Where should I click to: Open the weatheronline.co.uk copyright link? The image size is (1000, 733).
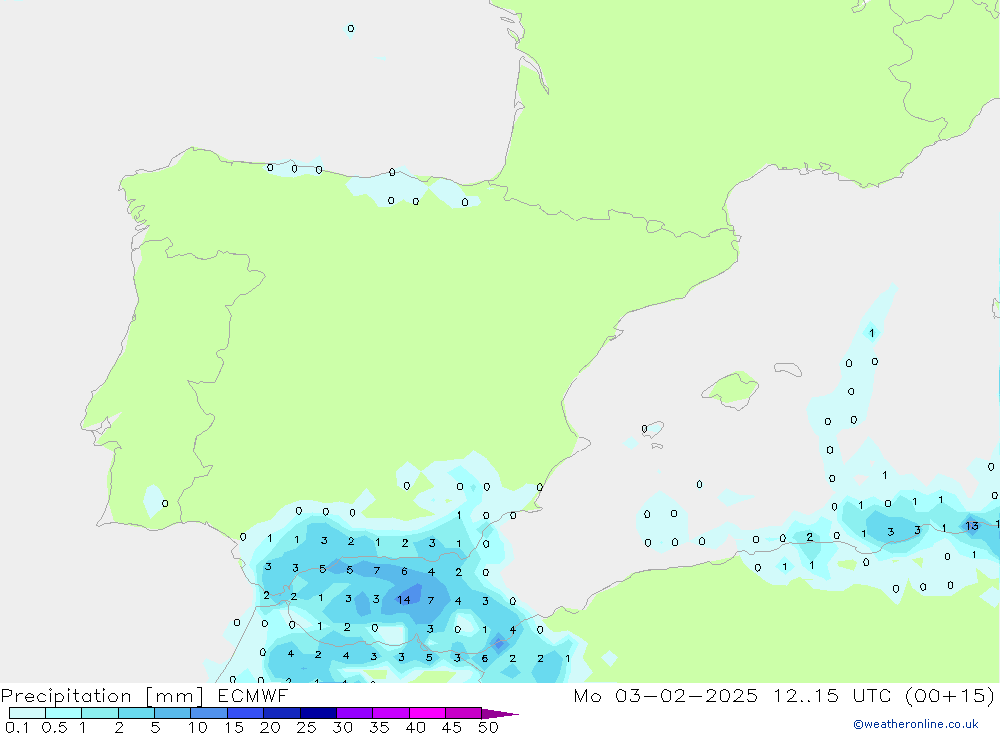coord(916,724)
